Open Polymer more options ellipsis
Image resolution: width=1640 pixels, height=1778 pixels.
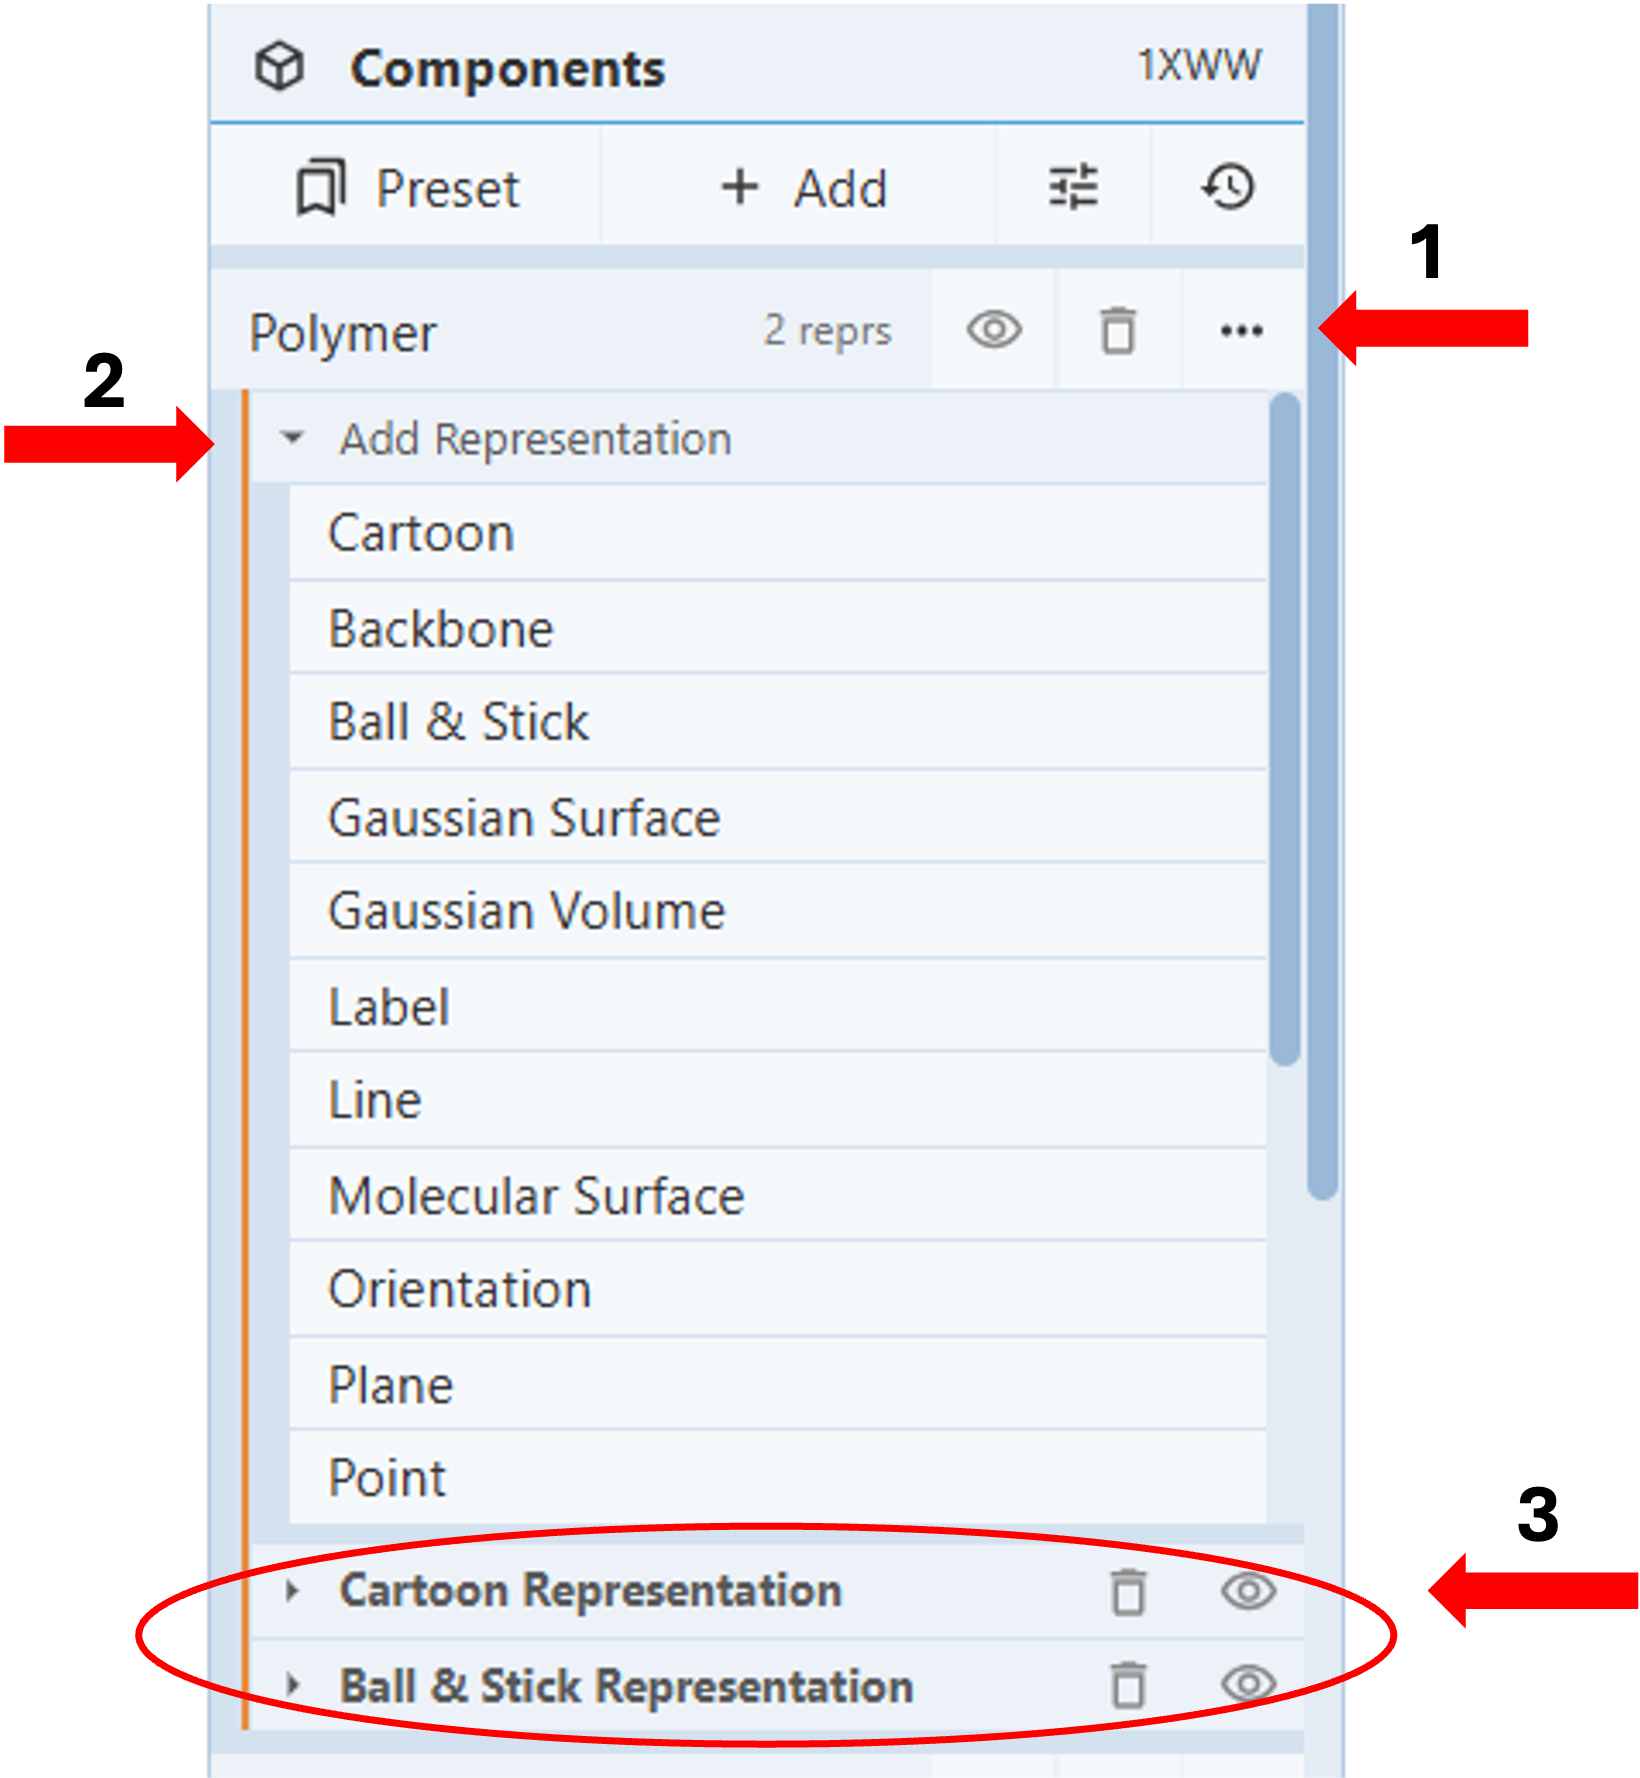click(x=1242, y=331)
